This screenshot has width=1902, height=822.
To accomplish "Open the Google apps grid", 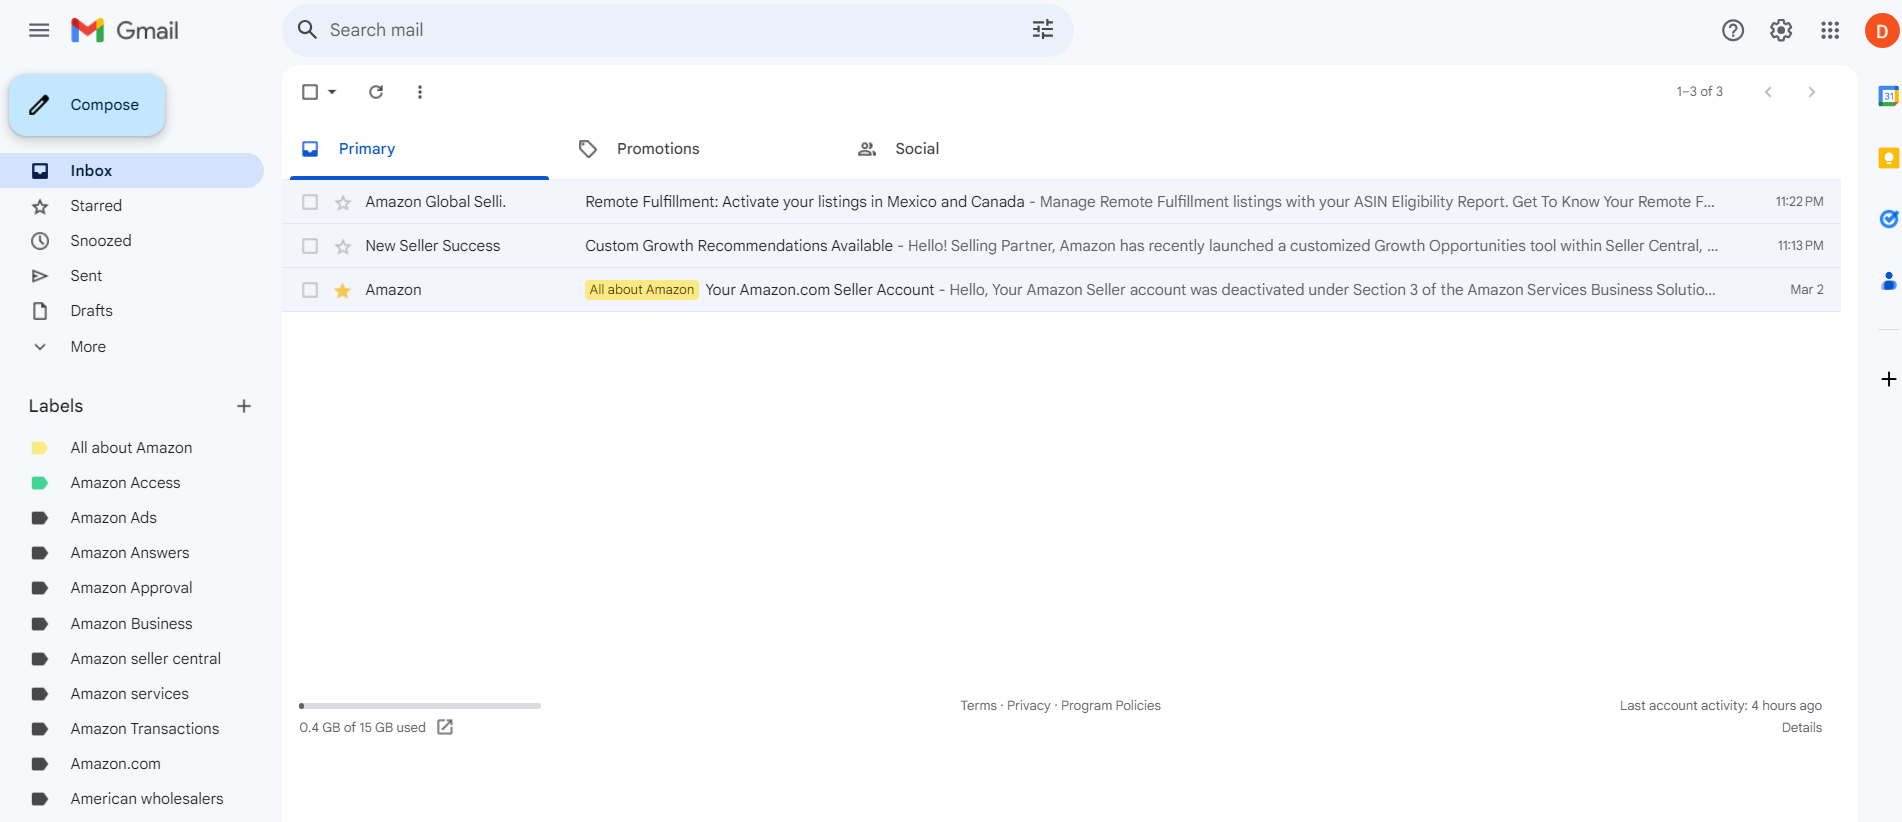I will coord(1830,30).
